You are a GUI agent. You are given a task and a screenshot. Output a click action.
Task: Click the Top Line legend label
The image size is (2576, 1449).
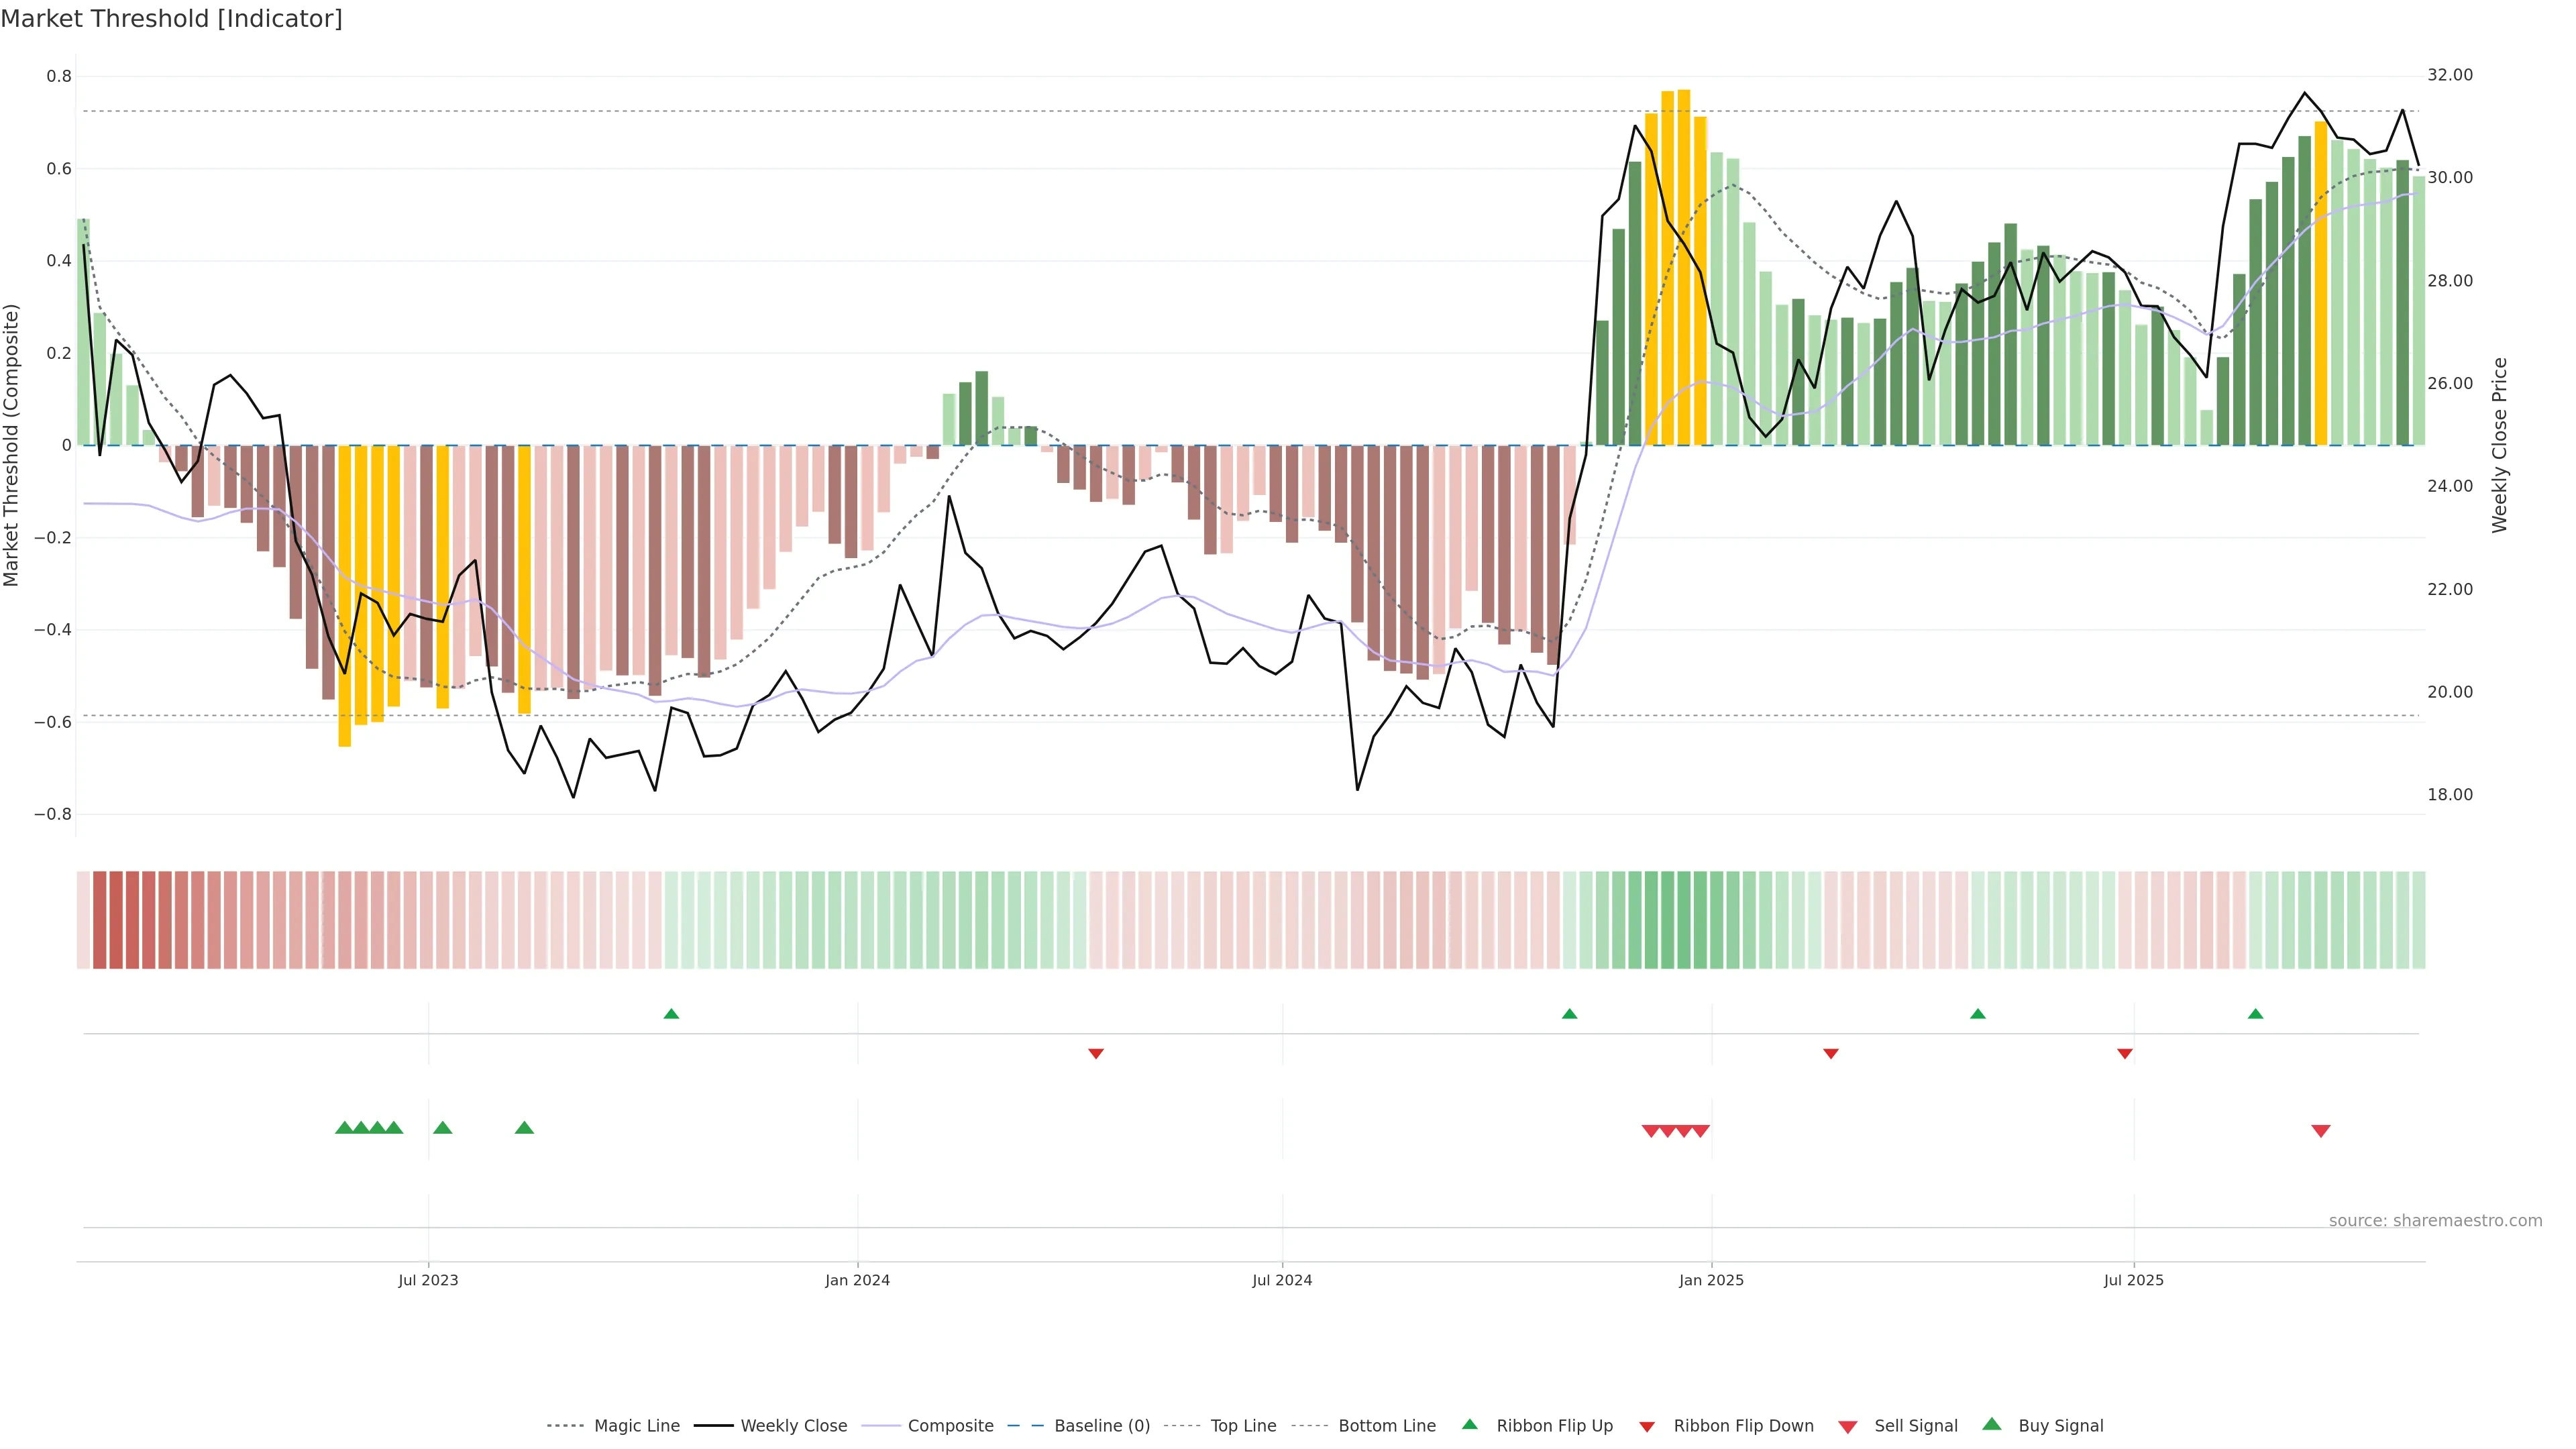[x=1243, y=1426]
